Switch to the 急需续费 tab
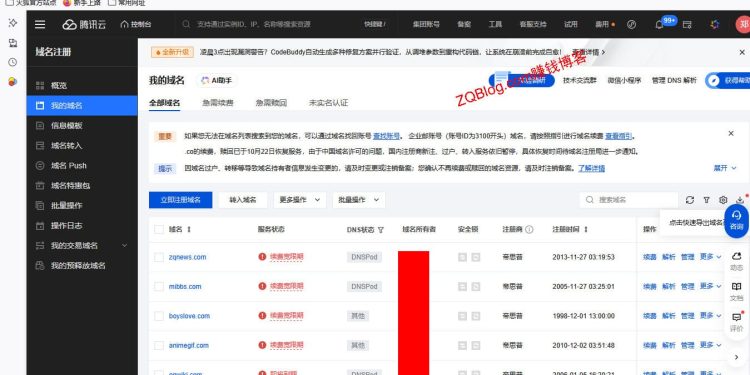Screen dimensions: 750x375 218,103
